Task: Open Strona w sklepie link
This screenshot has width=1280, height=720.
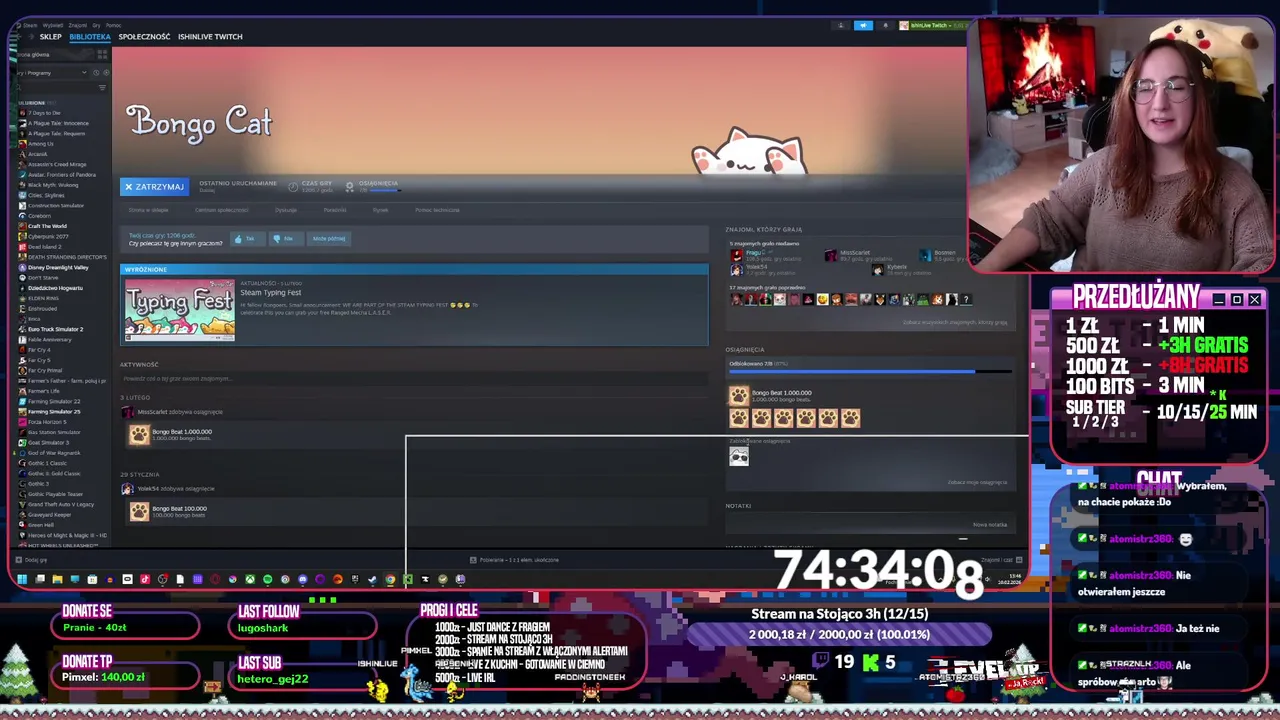Action: click(x=148, y=210)
